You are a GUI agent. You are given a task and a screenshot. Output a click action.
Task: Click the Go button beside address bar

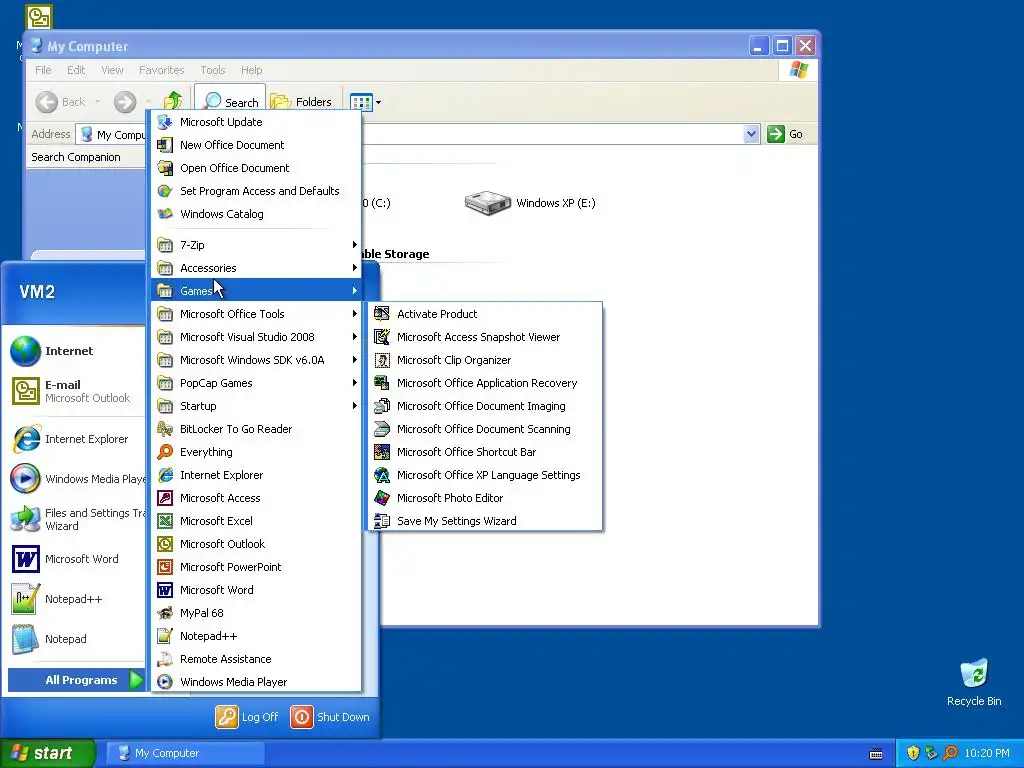786,134
